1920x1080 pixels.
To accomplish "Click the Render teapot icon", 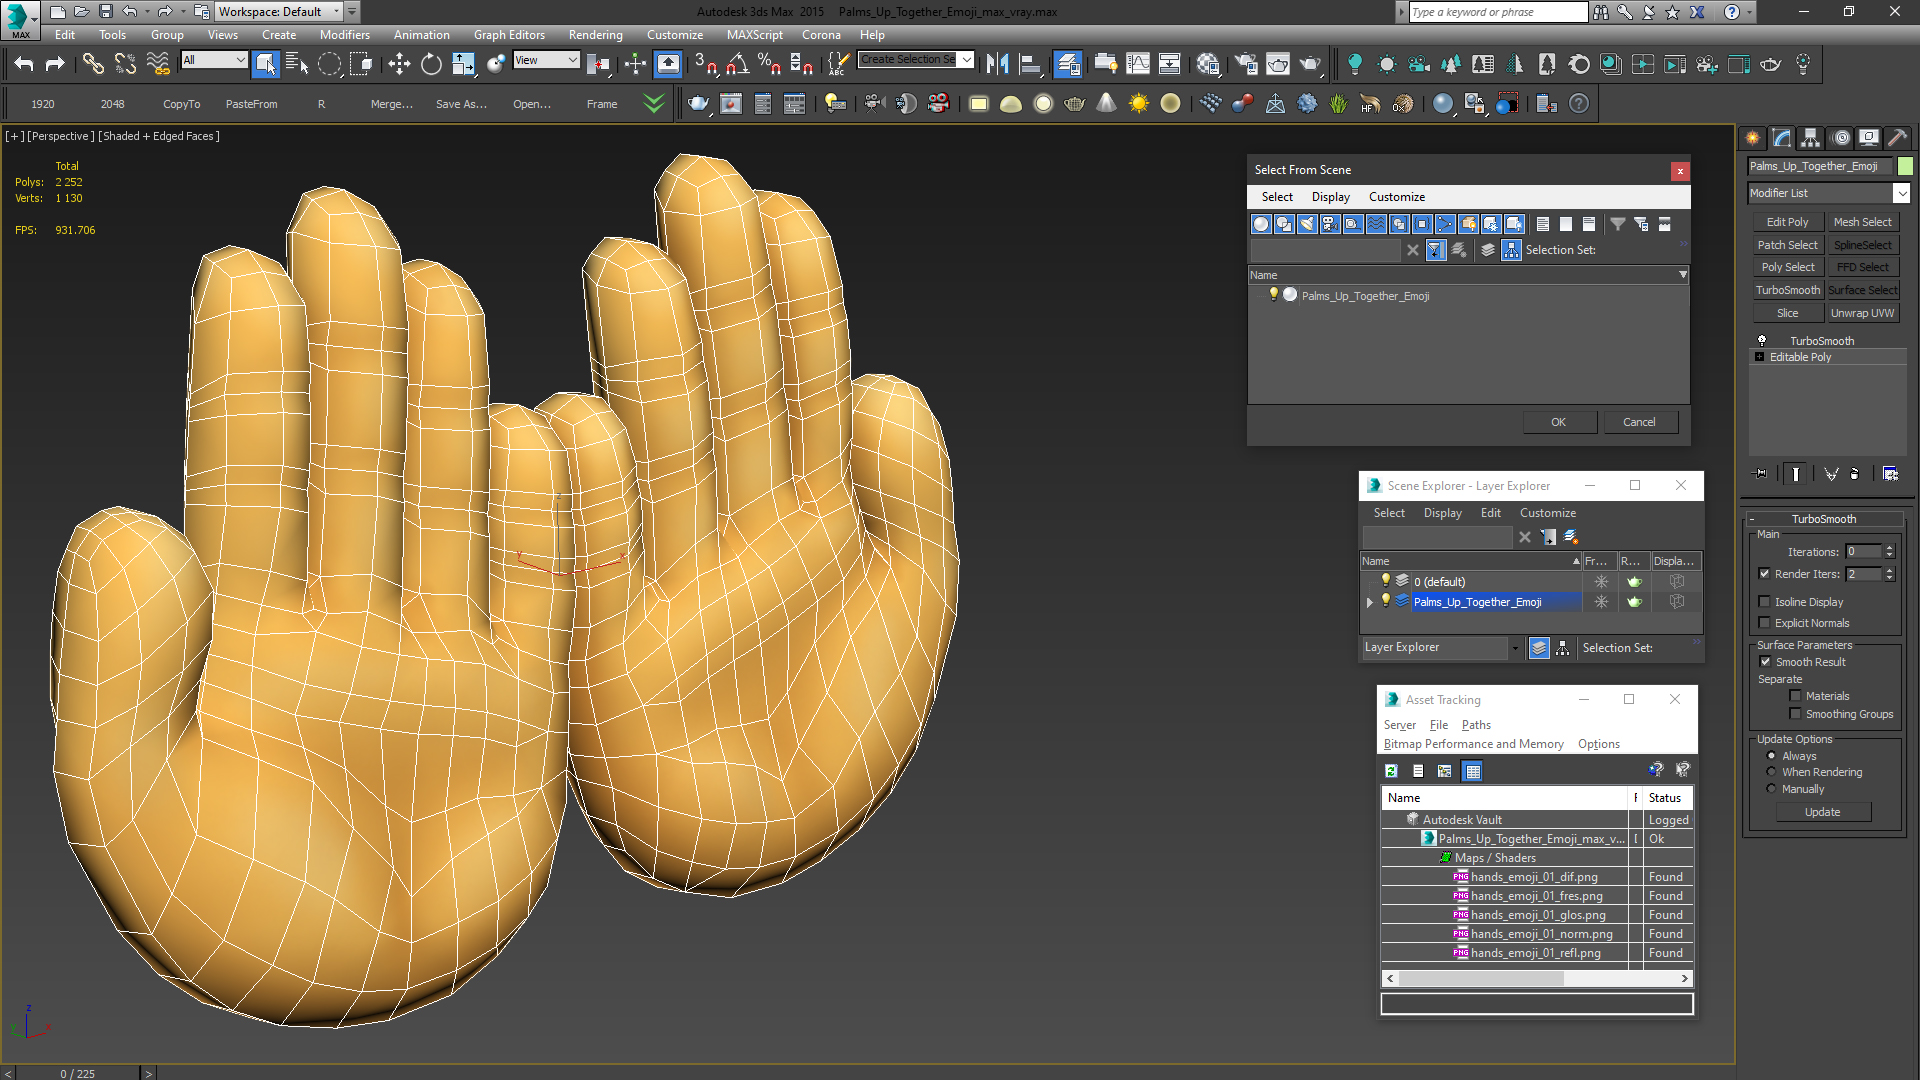I will (x=1310, y=64).
